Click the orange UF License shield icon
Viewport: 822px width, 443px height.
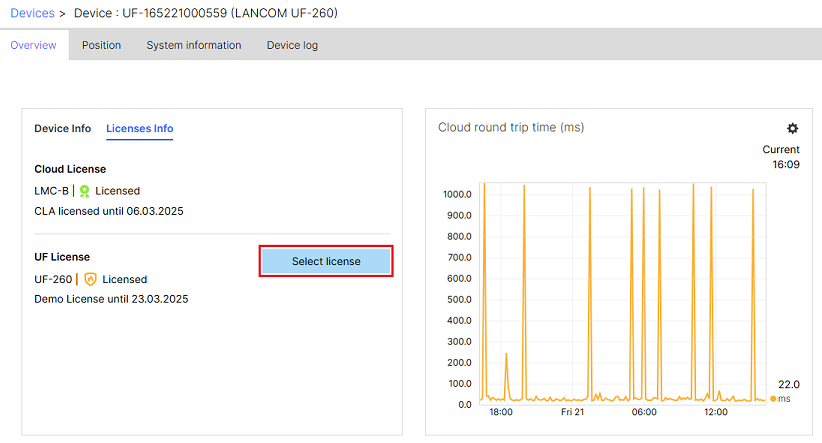click(90, 279)
